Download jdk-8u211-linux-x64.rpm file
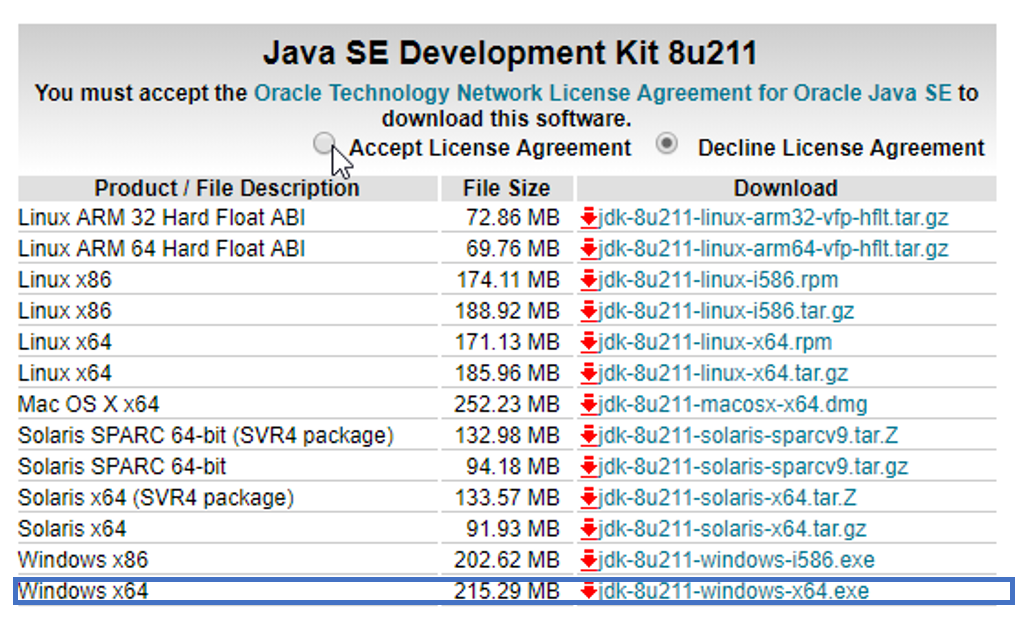The image size is (1015, 628). [715, 342]
